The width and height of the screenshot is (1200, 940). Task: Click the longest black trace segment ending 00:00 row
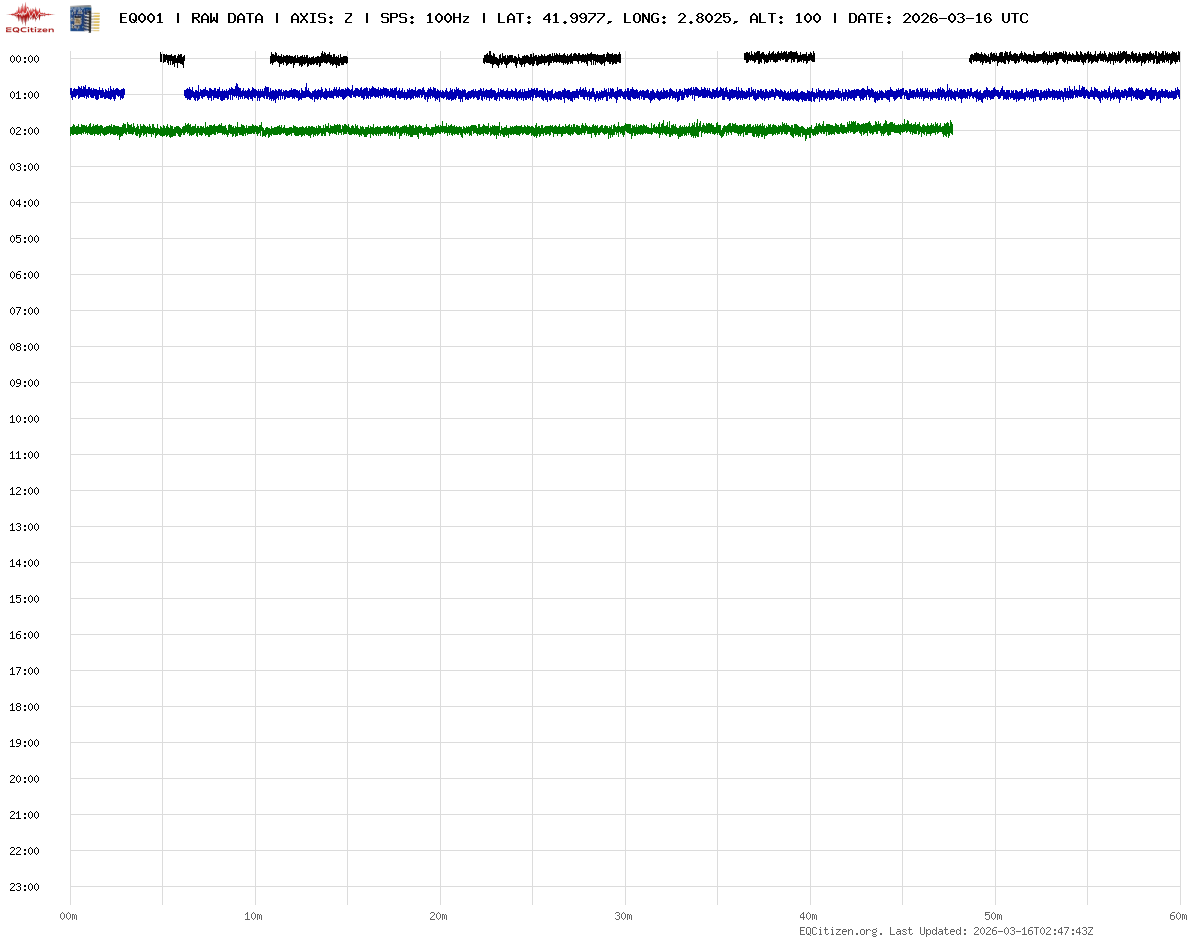pos(1075,58)
